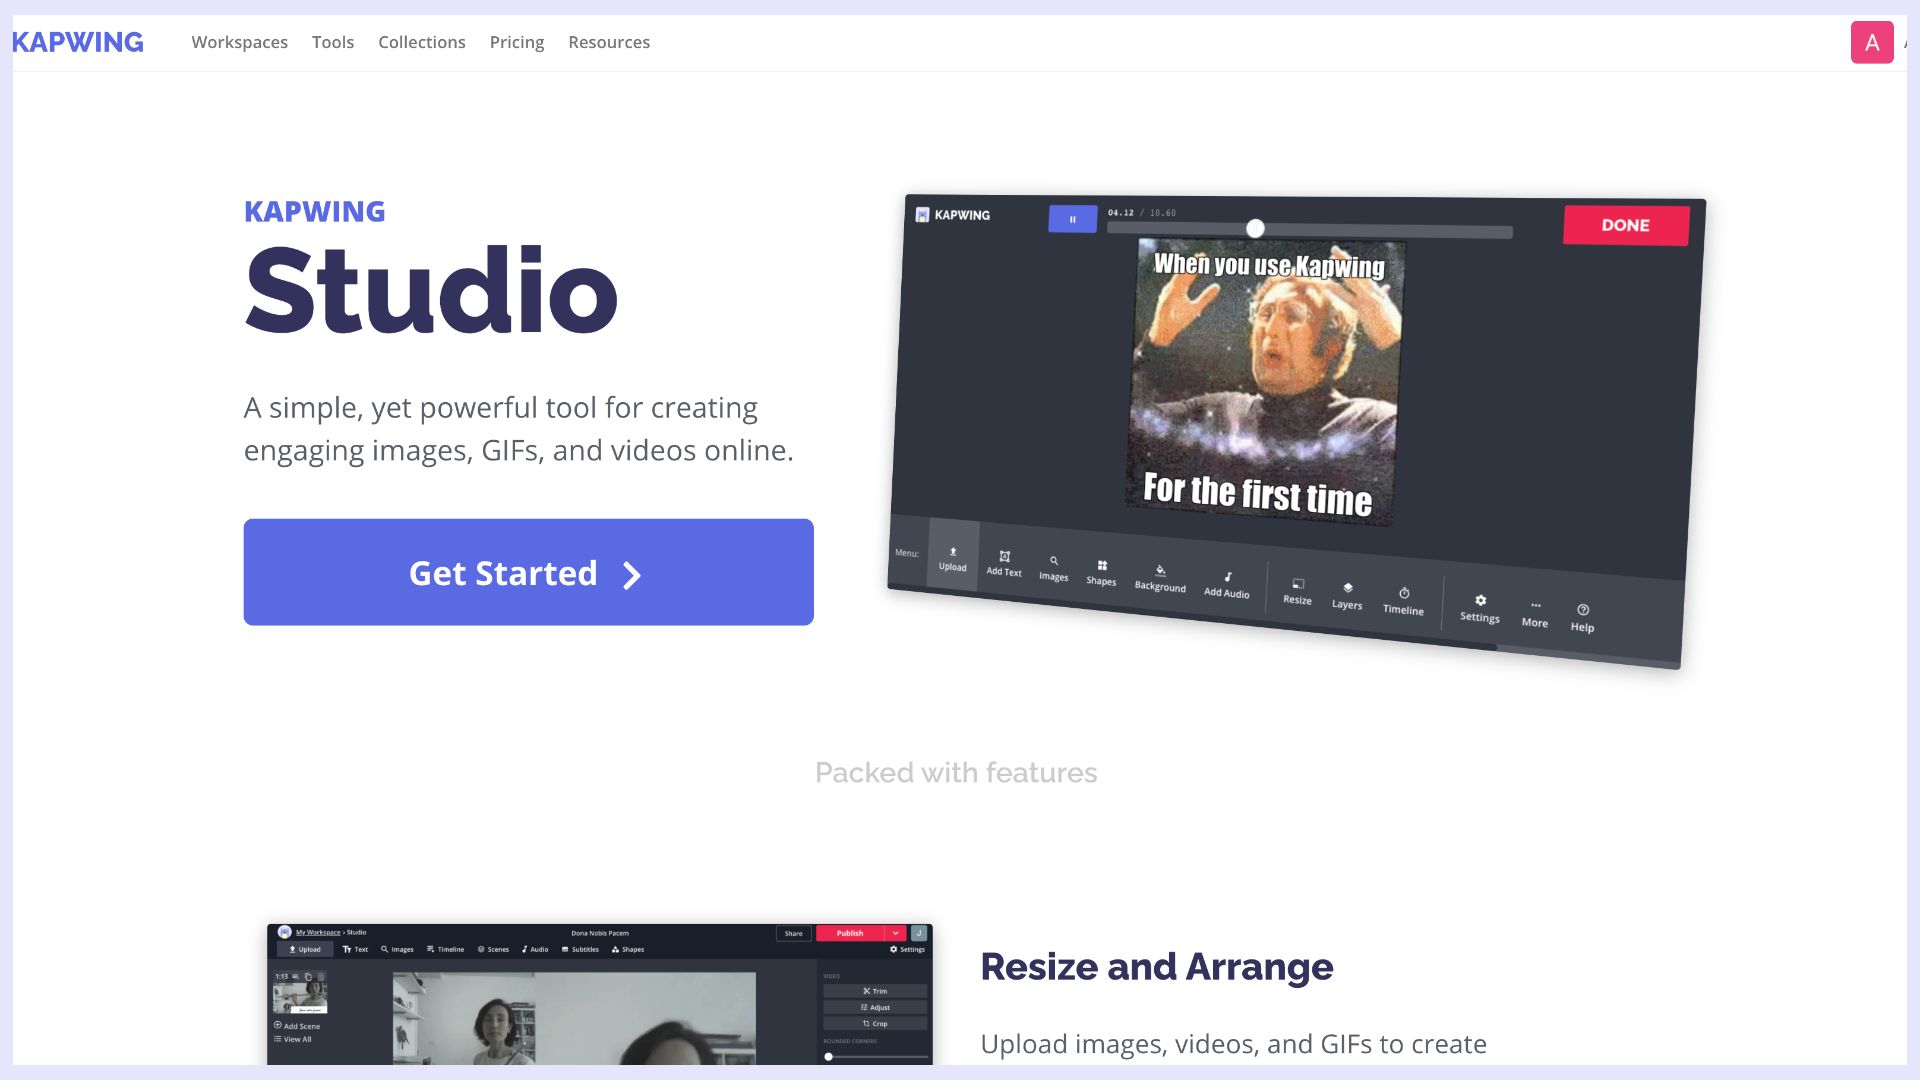Click the DONE button in the editor
Viewport: 1920px width, 1080px height.
[x=1625, y=225]
